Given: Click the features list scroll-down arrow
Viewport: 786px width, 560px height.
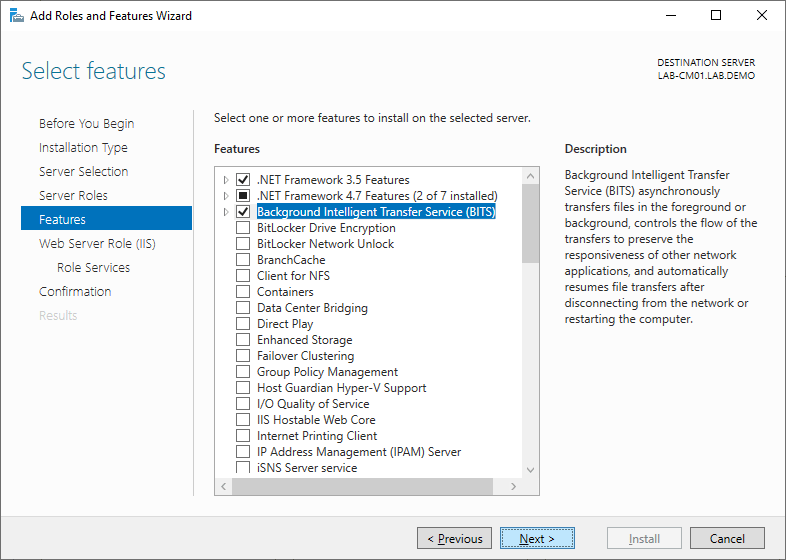Looking at the screenshot, I should click(531, 468).
